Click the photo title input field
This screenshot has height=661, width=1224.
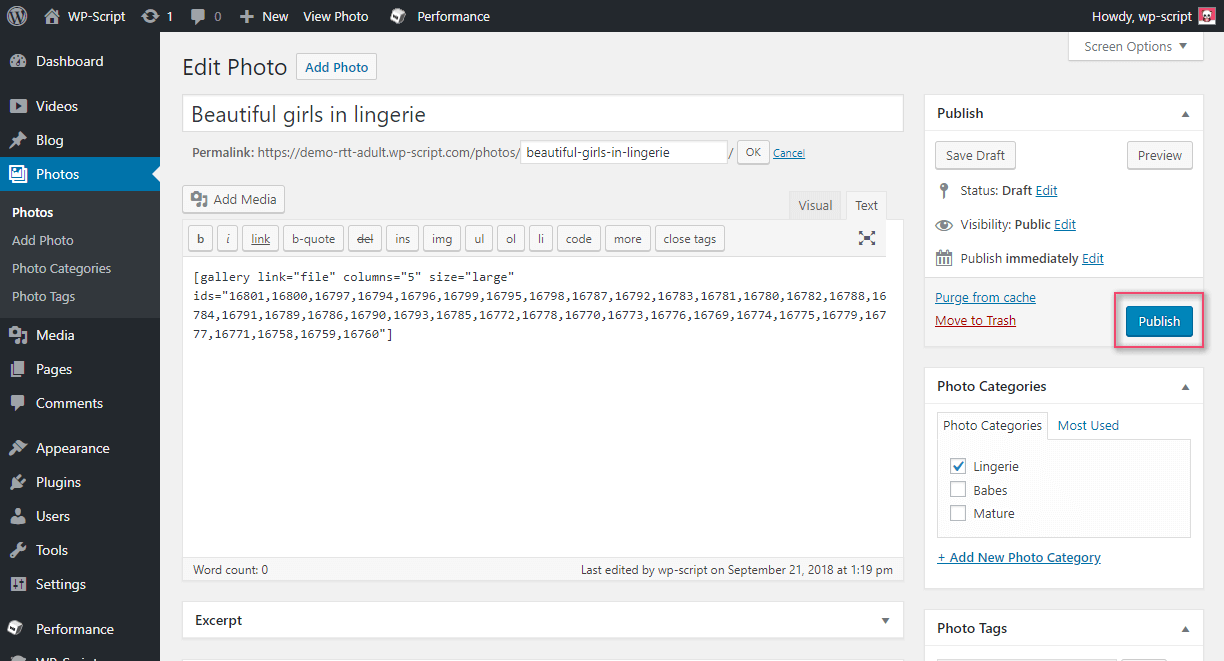click(x=542, y=114)
